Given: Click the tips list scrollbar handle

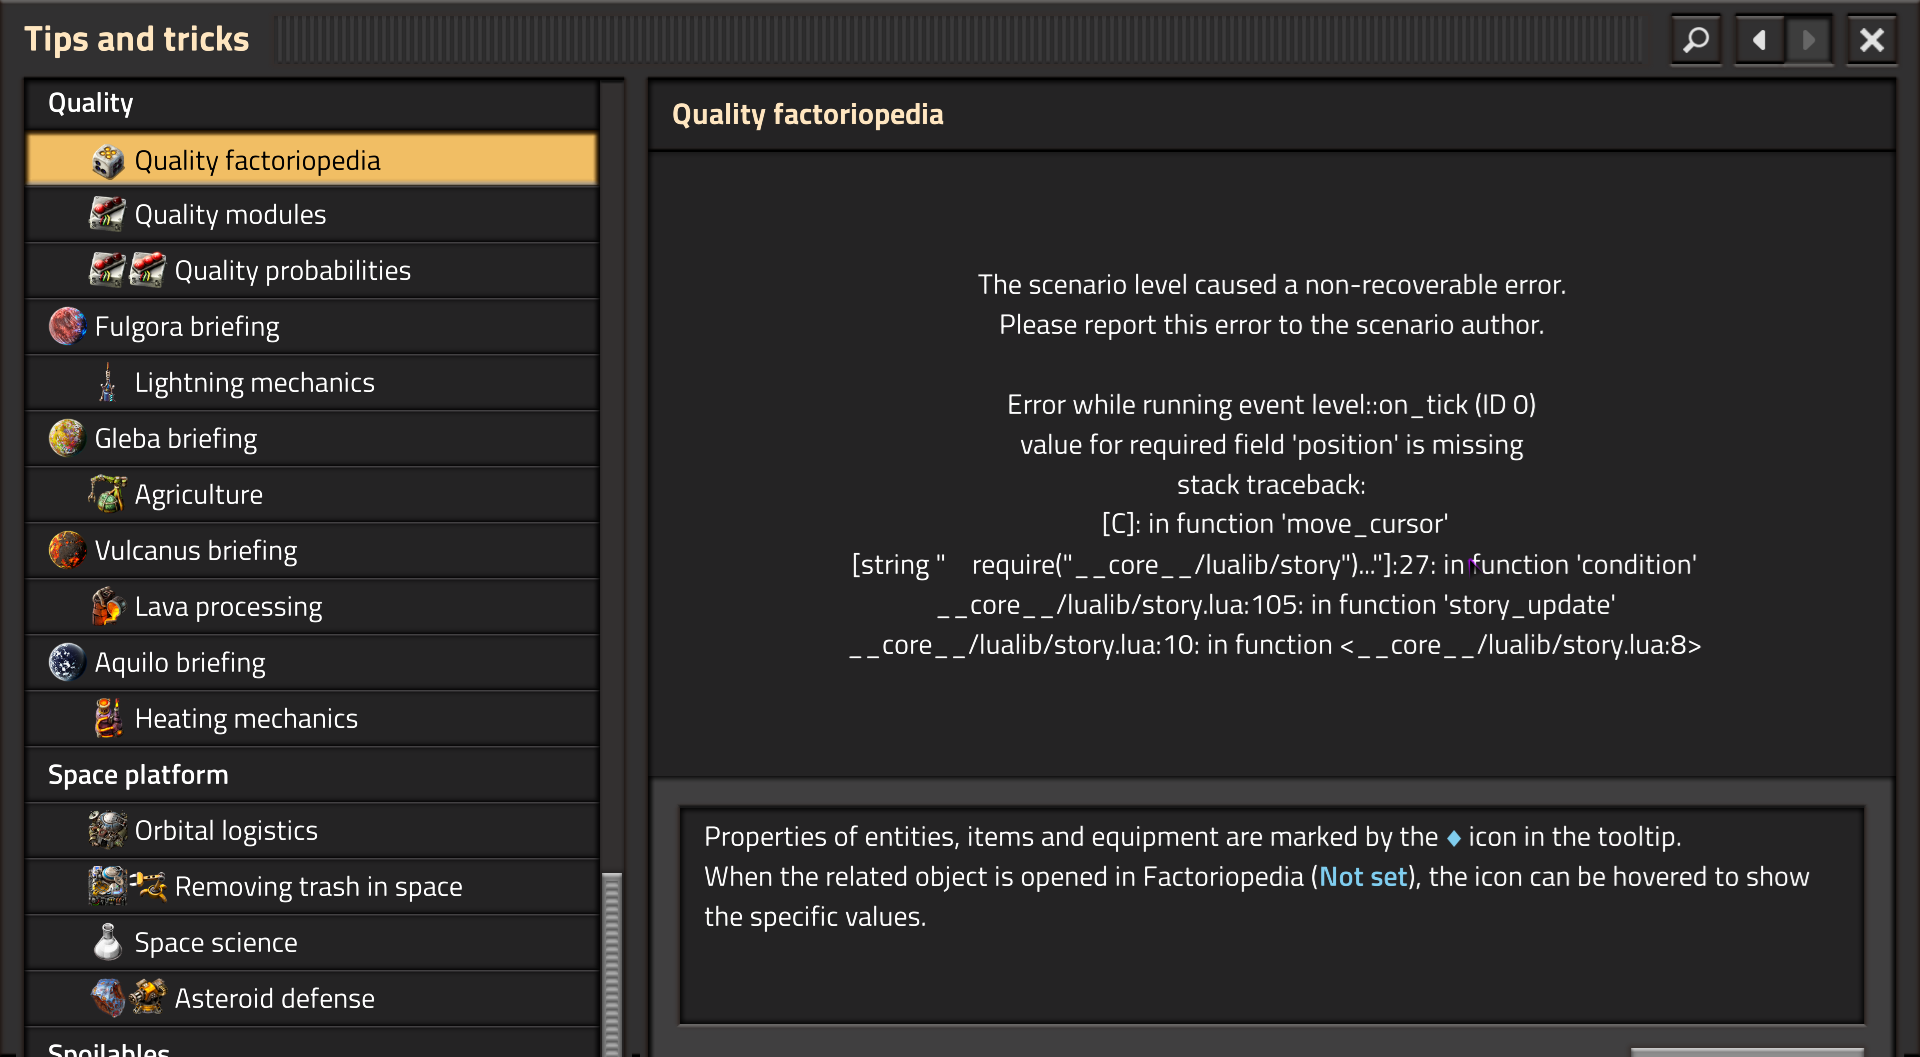Looking at the screenshot, I should tap(612, 964).
